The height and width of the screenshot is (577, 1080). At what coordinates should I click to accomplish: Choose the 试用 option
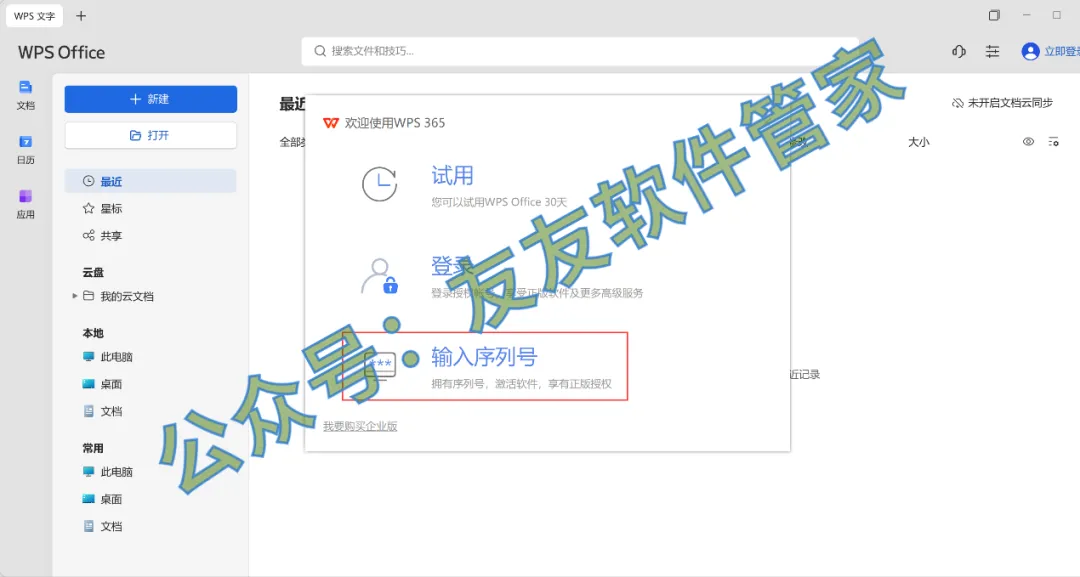coord(453,176)
